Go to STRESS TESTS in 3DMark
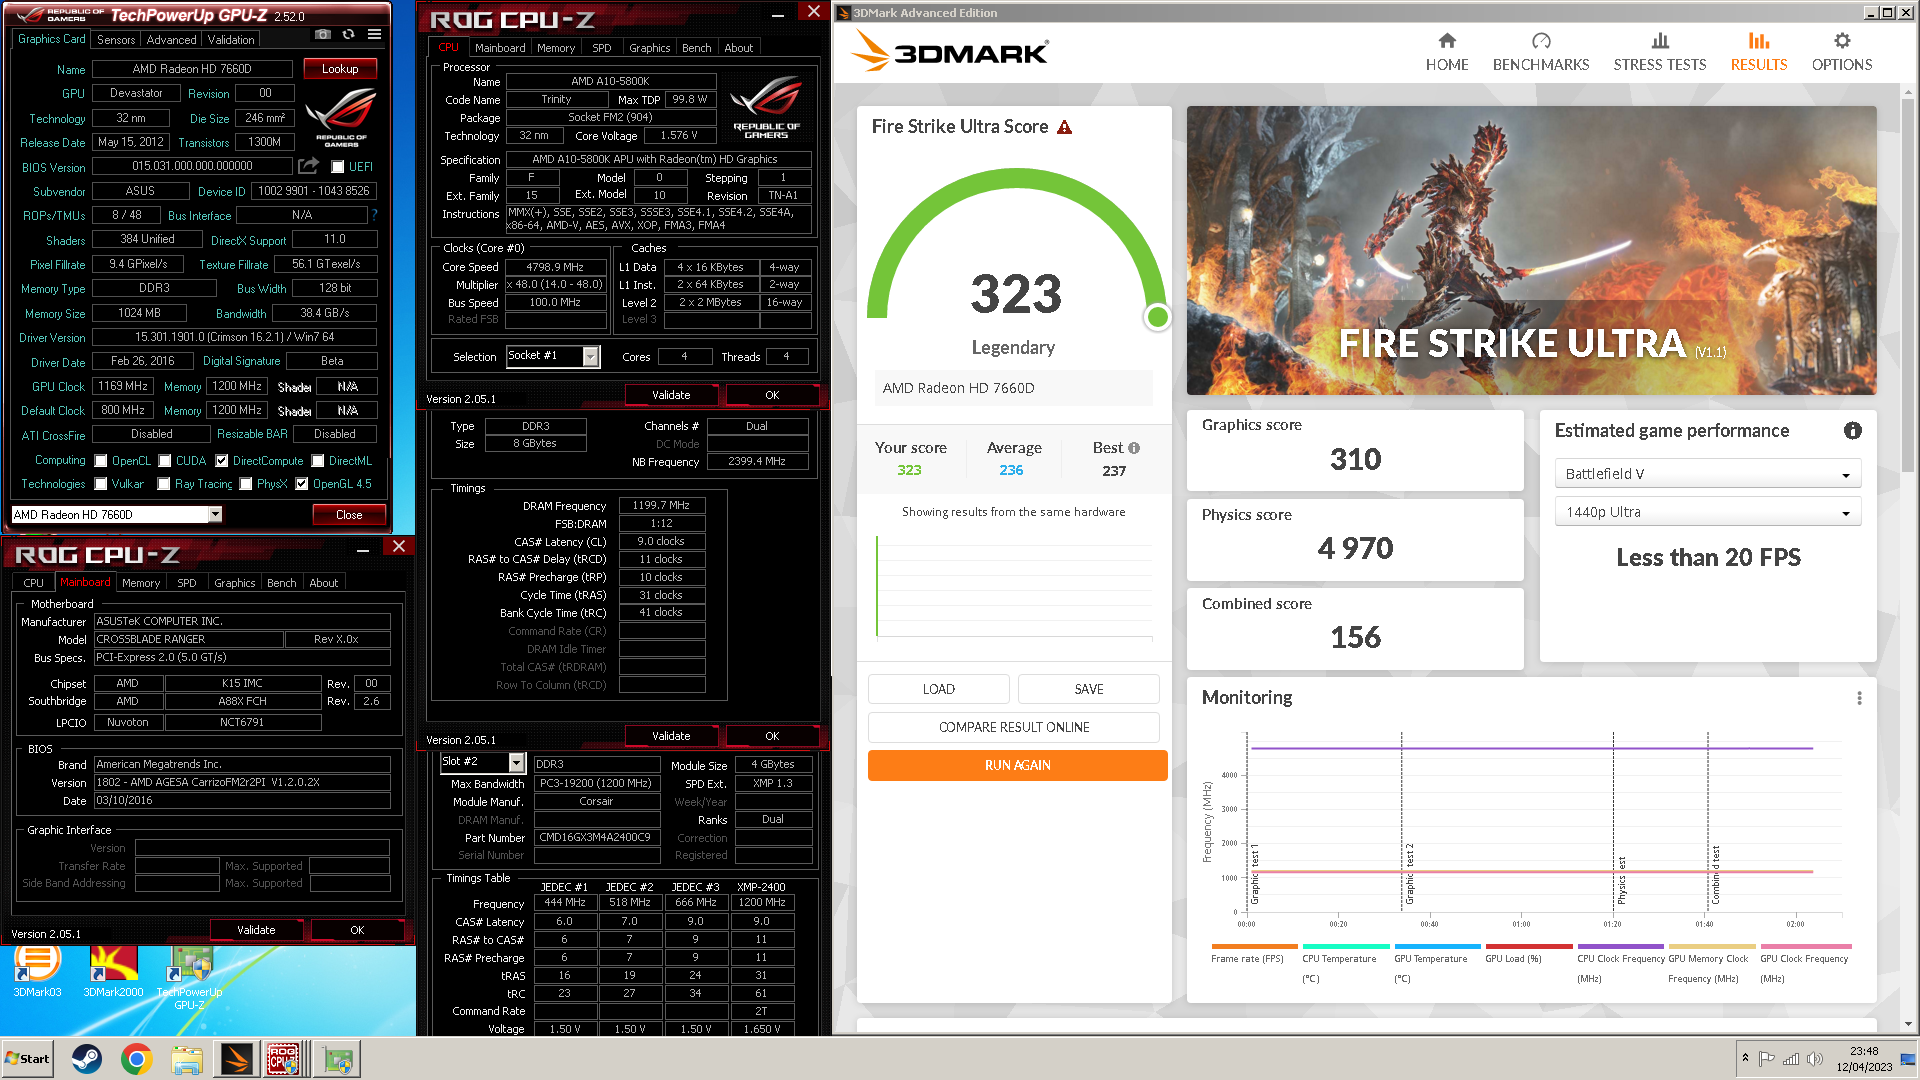 pyautogui.click(x=1659, y=53)
